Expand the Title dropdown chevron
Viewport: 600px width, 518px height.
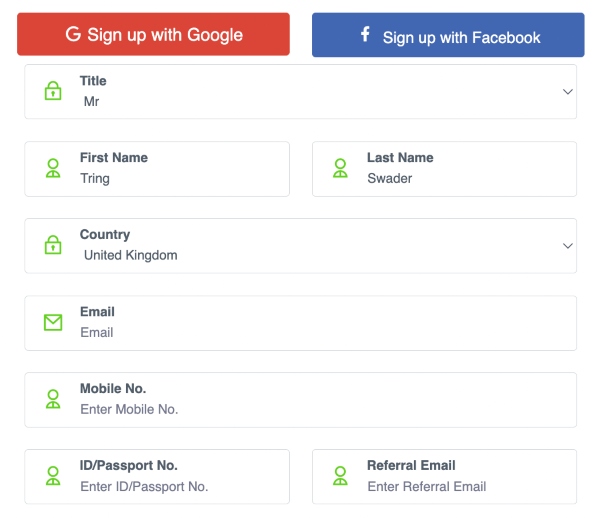[567, 92]
